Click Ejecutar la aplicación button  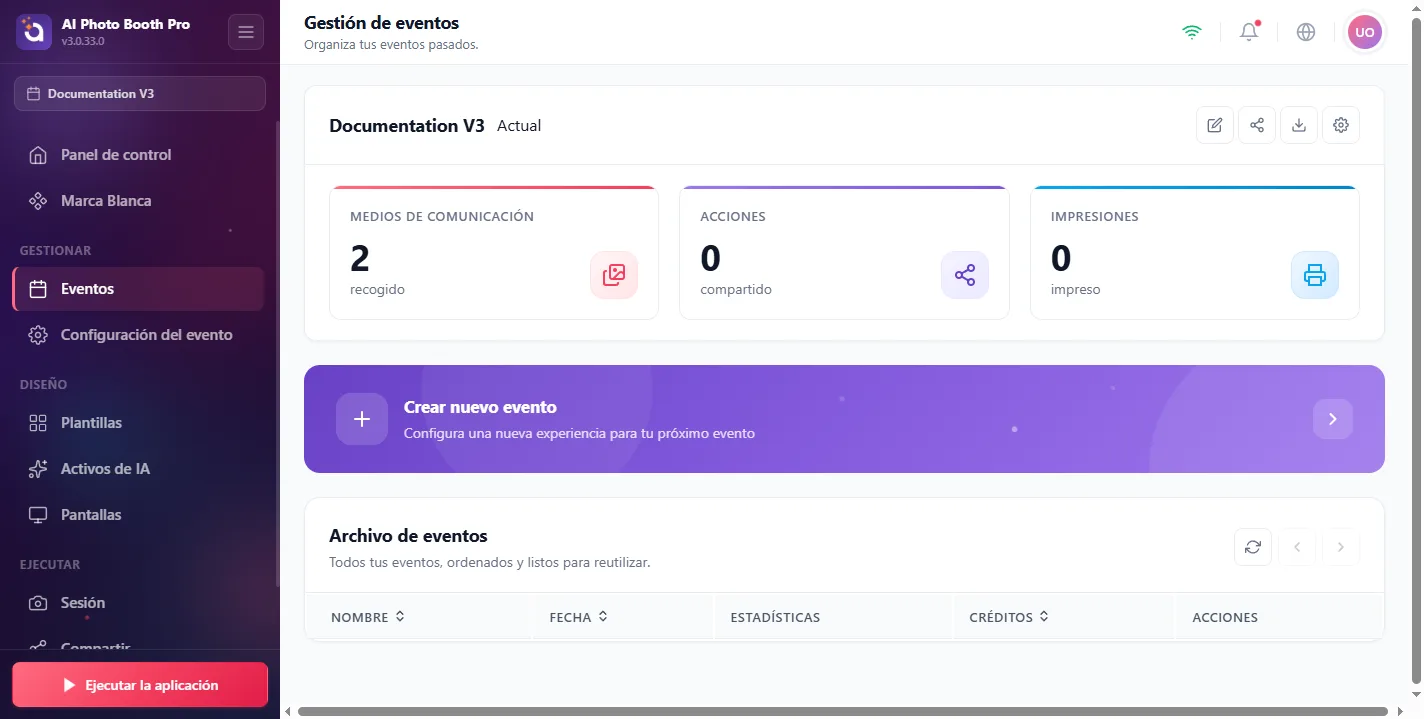tap(140, 685)
